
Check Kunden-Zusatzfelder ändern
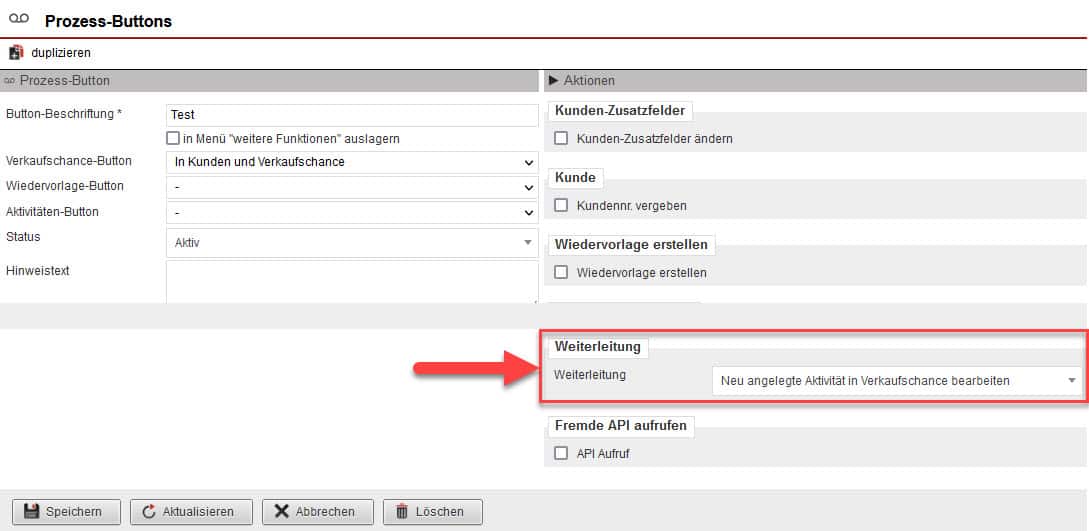point(561,138)
